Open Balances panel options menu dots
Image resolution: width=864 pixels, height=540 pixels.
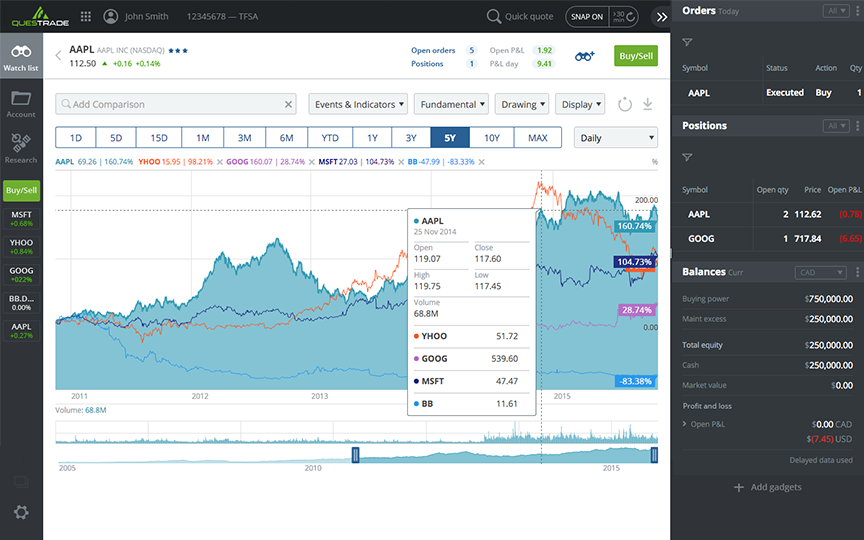tap(857, 272)
